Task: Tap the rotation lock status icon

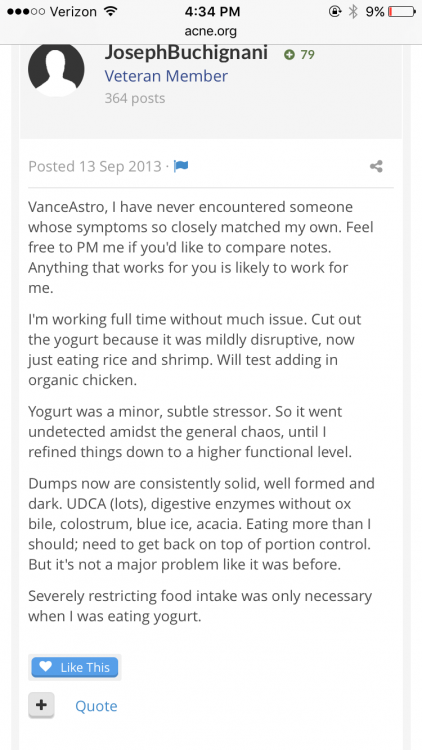Action: click(335, 11)
